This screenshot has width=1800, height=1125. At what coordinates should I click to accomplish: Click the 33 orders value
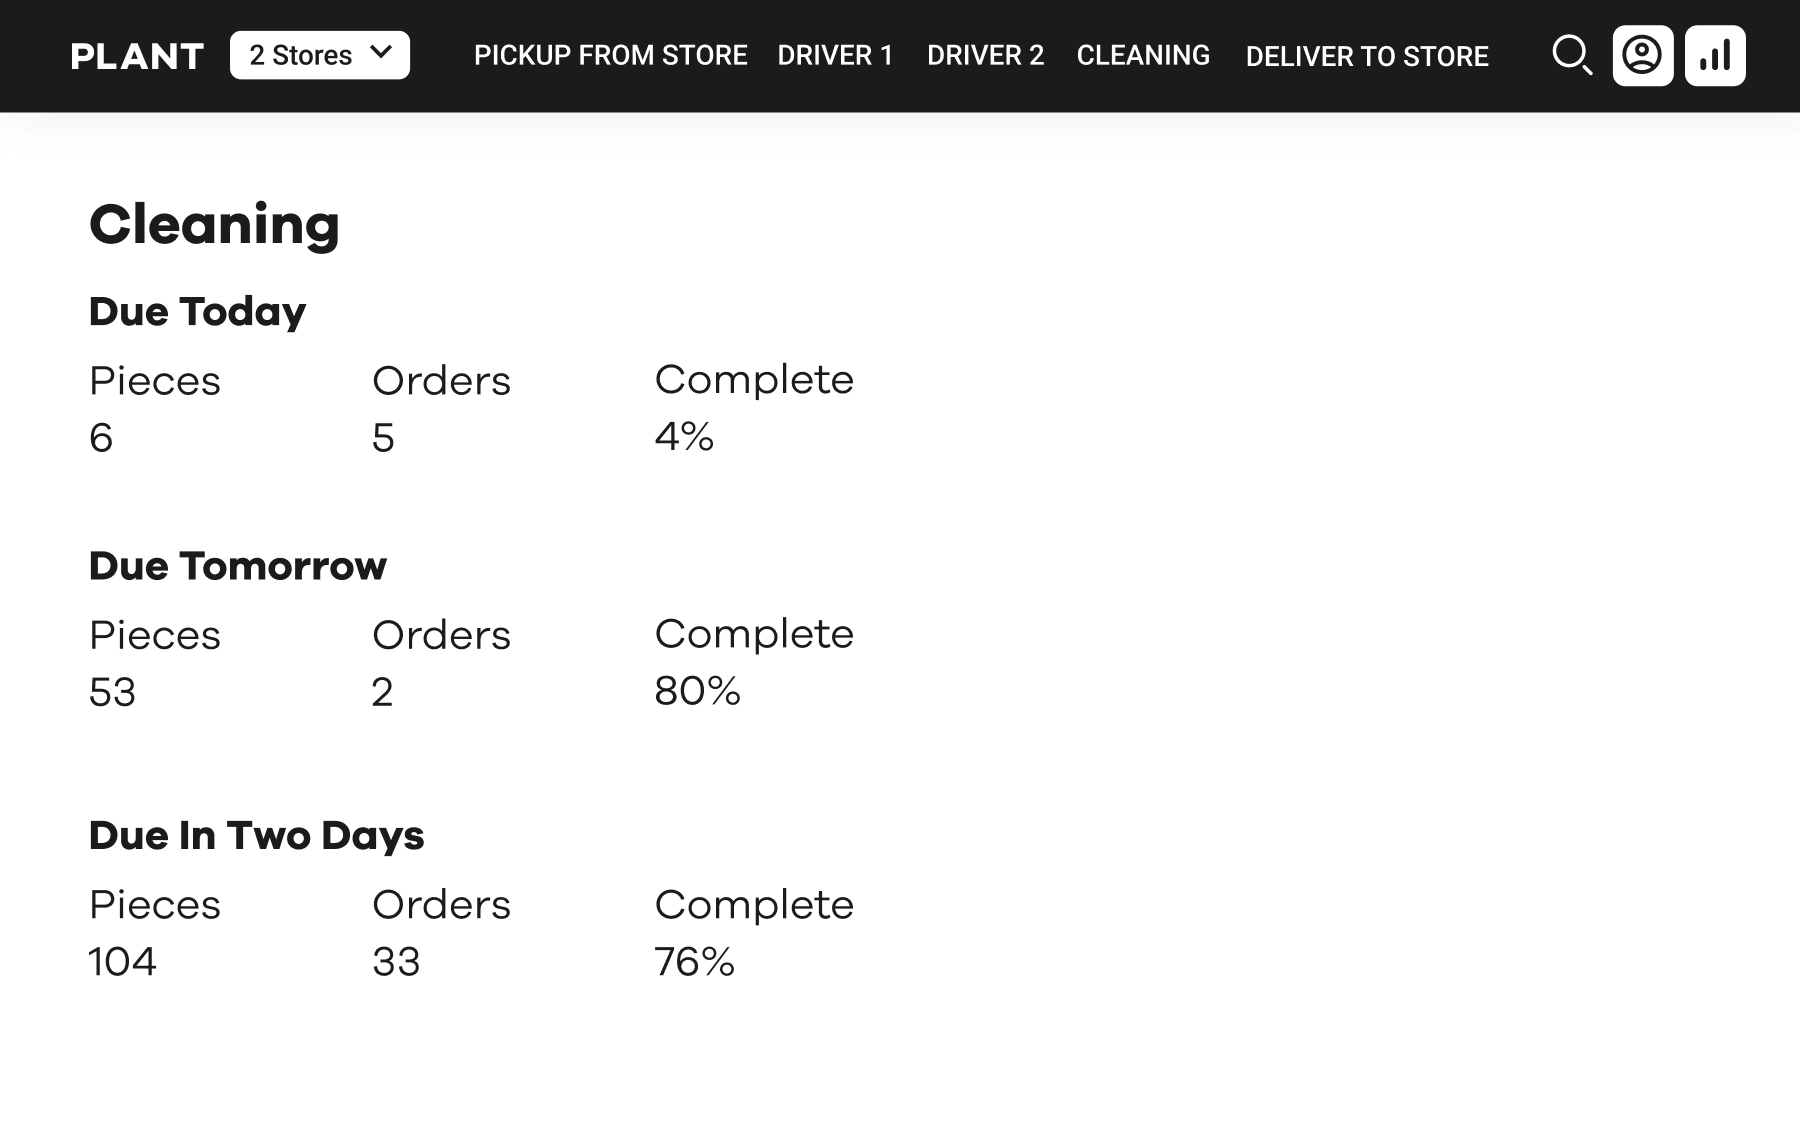396,962
